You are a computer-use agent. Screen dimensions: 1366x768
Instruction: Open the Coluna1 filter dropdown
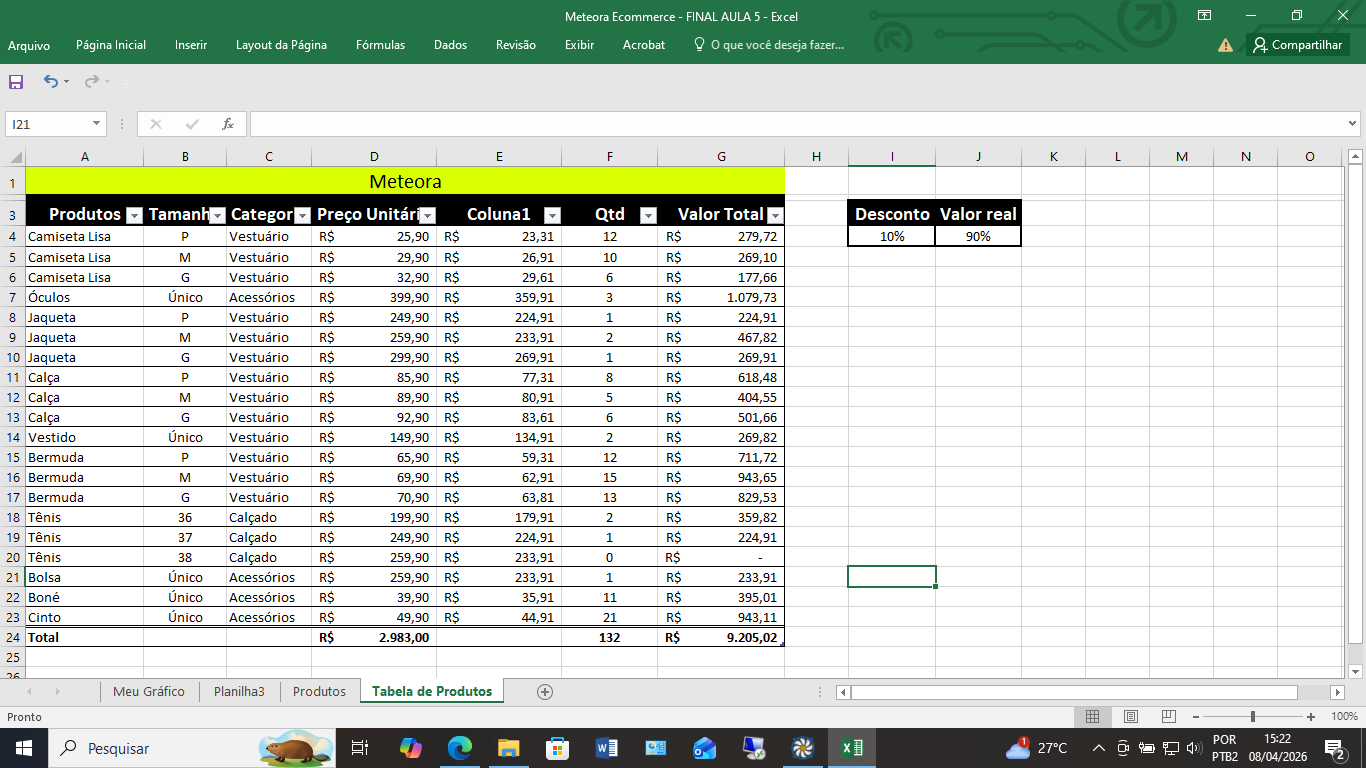[552, 215]
